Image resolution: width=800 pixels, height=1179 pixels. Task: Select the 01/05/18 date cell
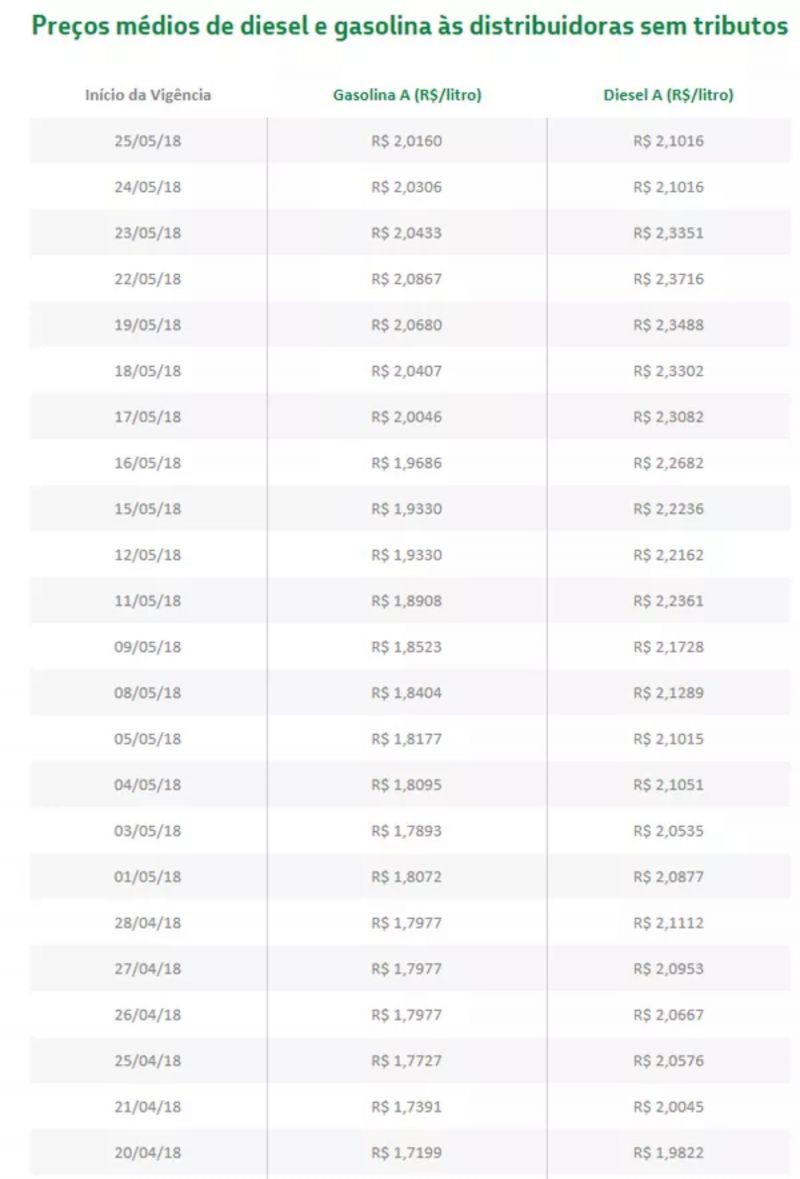[x=148, y=877]
